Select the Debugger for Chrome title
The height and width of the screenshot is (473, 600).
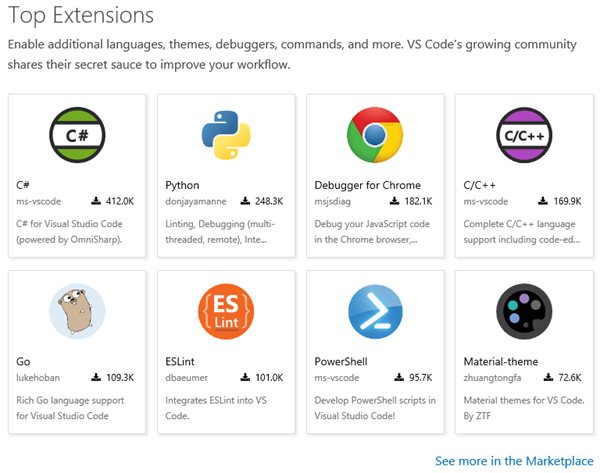(x=367, y=185)
